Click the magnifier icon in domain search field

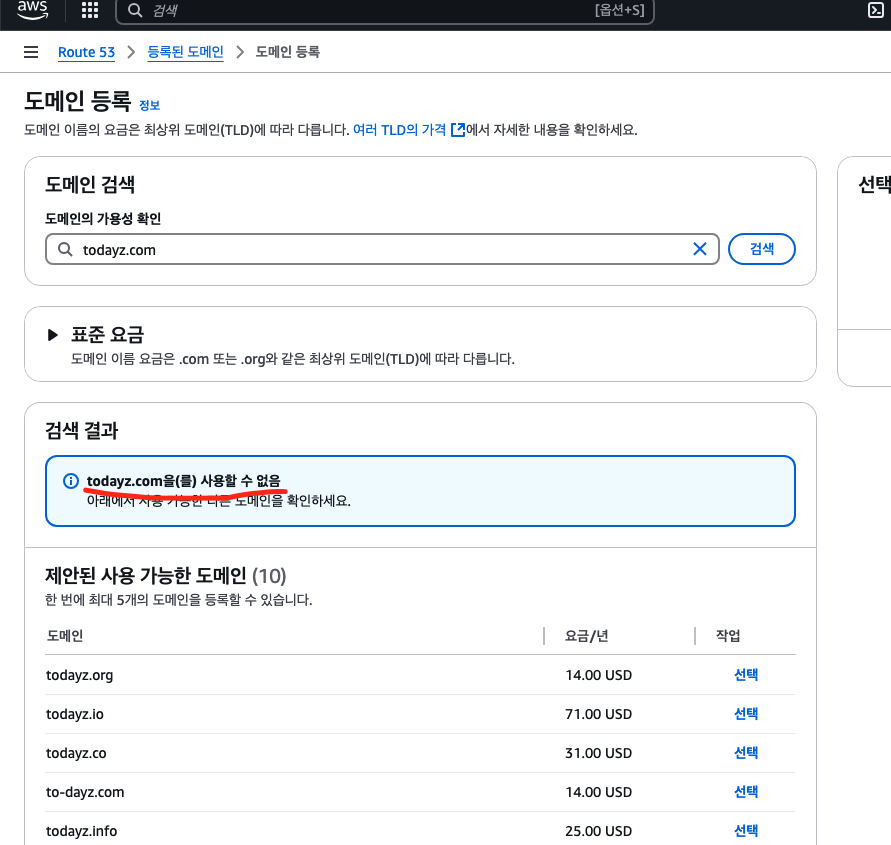(x=65, y=249)
